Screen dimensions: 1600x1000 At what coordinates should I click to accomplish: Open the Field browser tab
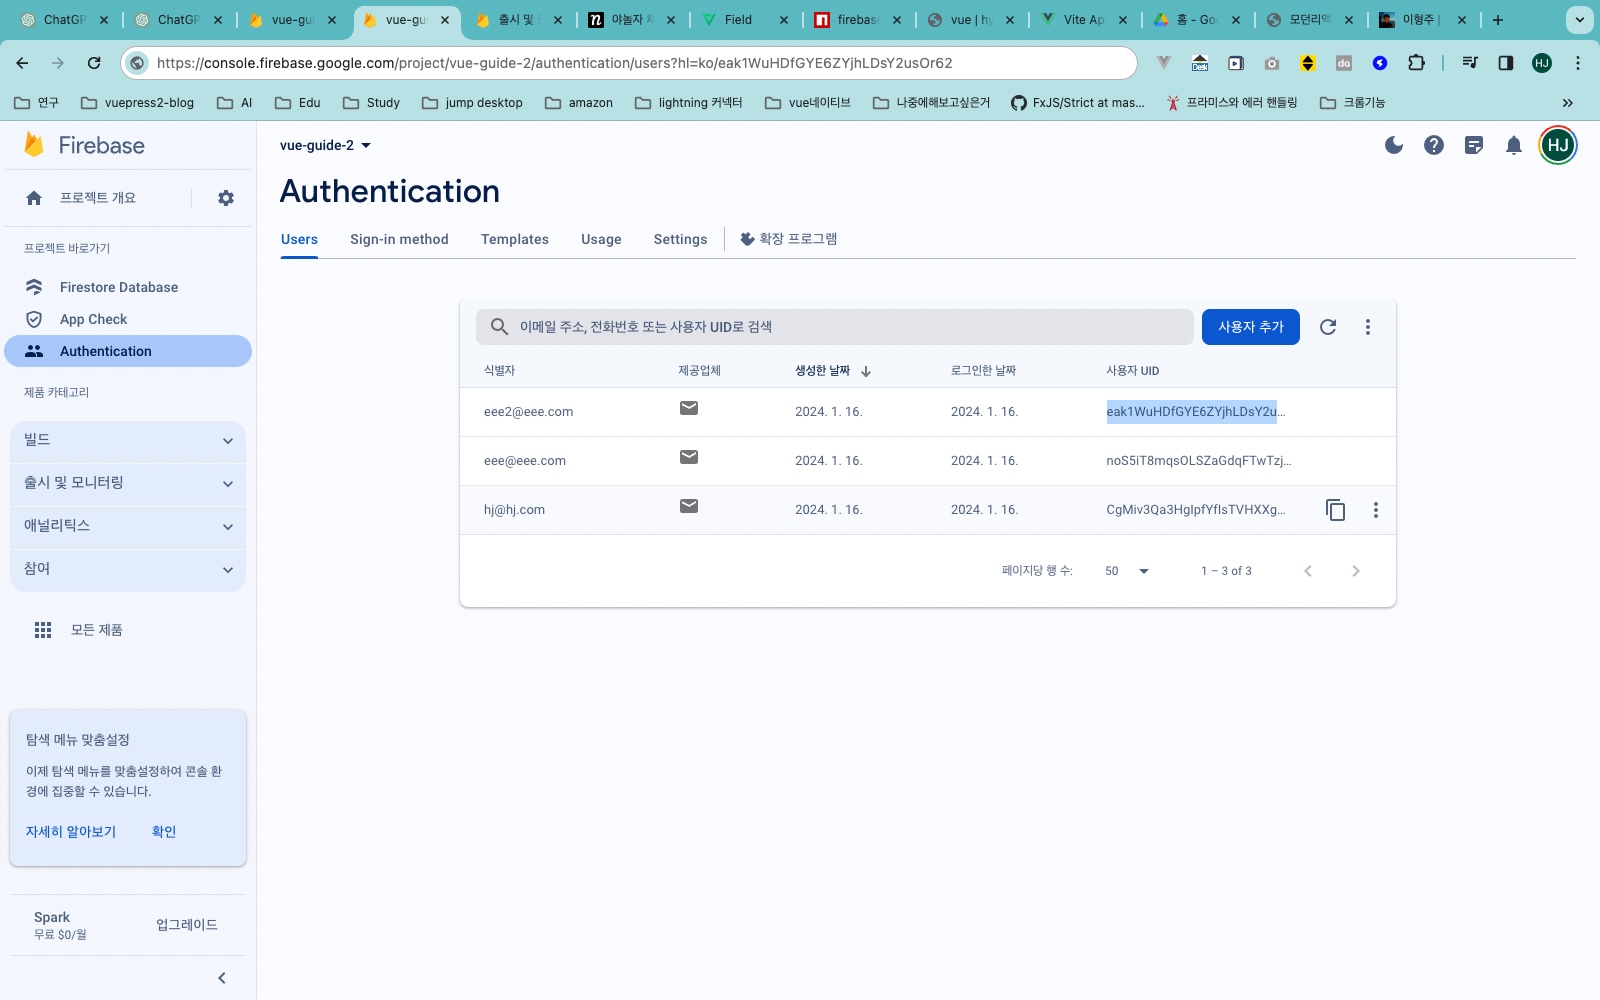(x=745, y=20)
